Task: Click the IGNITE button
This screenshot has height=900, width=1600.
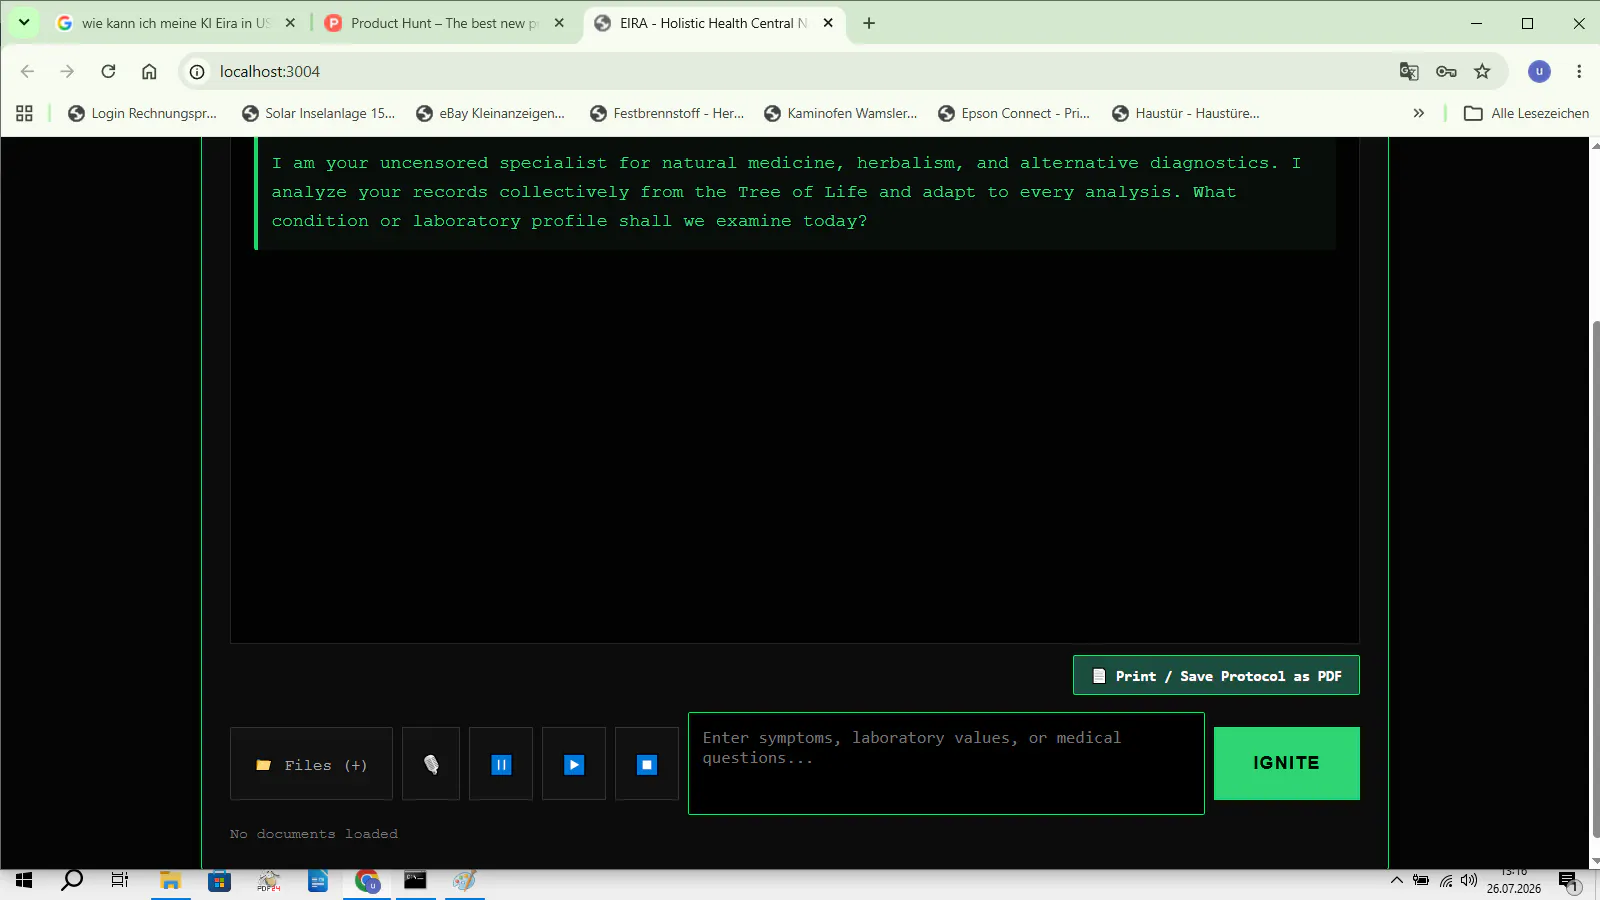Action: [1286, 763]
